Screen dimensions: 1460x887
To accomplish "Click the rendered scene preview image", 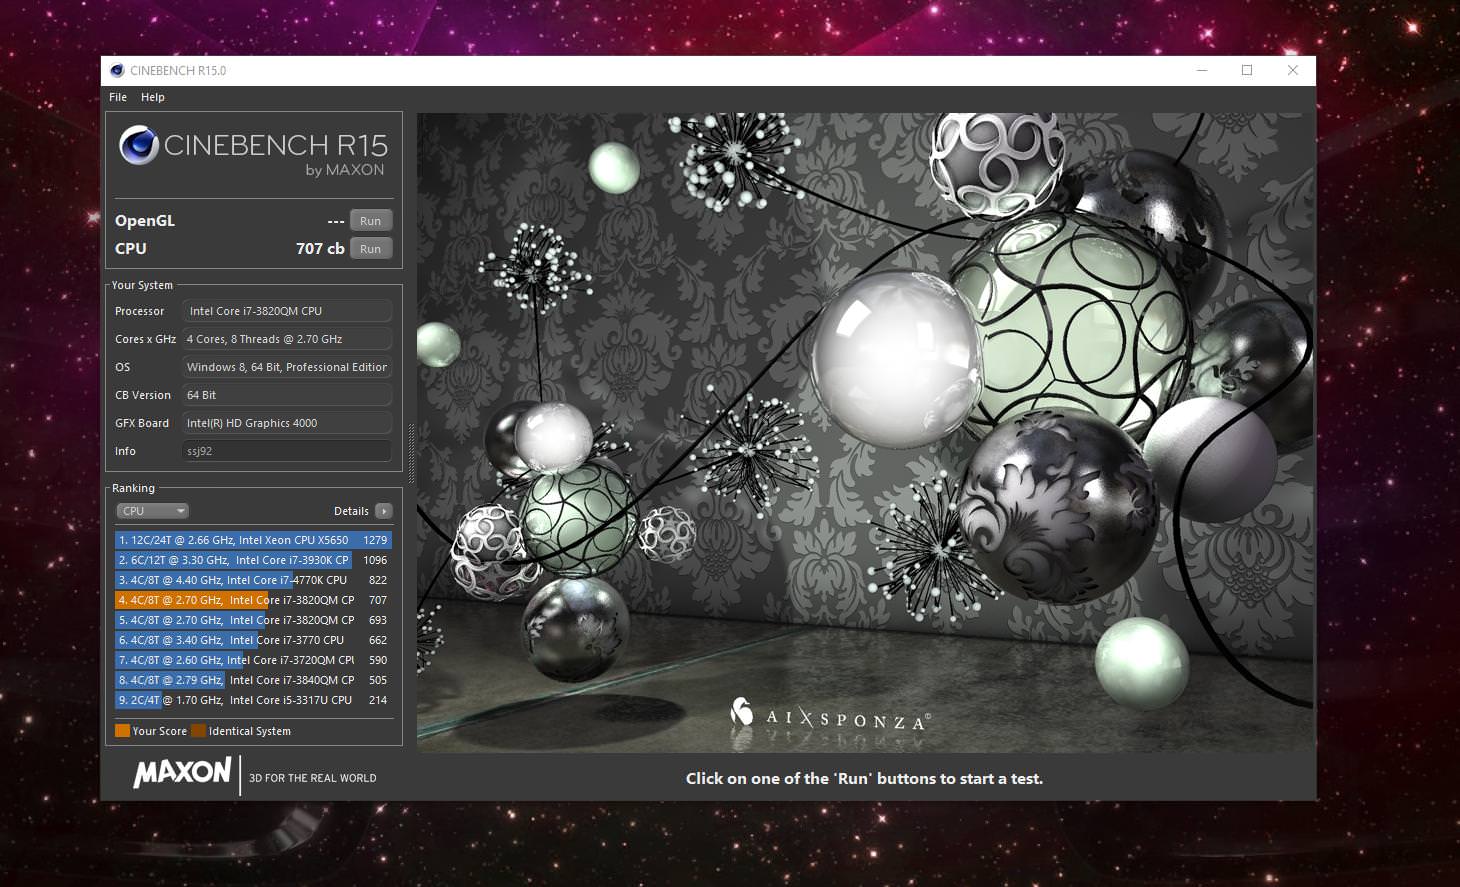I will (x=865, y=432).
